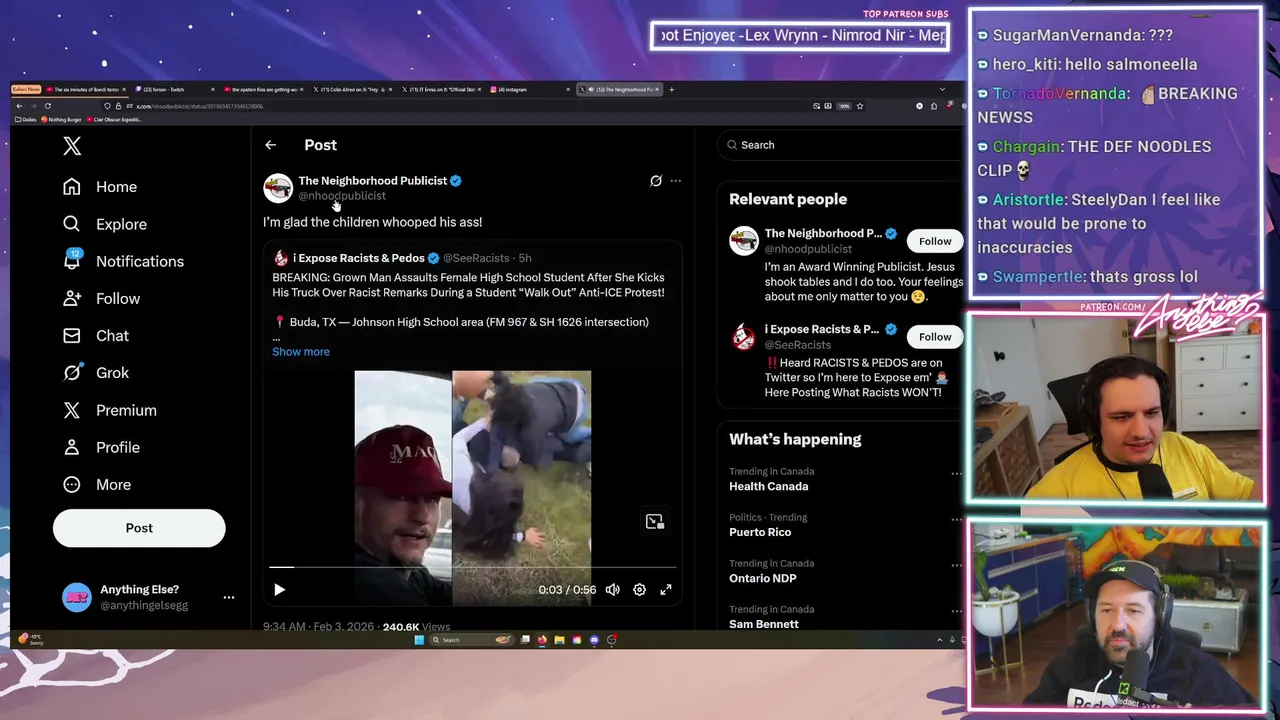This screenshot has height=720, width=1280.
Task: Go to the Profile page
Action: coord(100,447)
